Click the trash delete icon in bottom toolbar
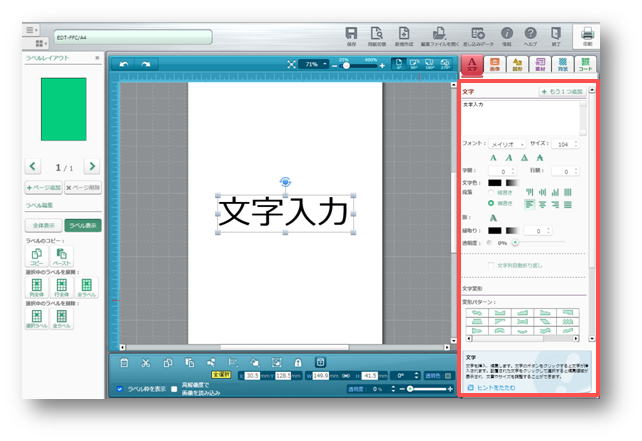Screen dimensions: 642x441 (124, 363)
